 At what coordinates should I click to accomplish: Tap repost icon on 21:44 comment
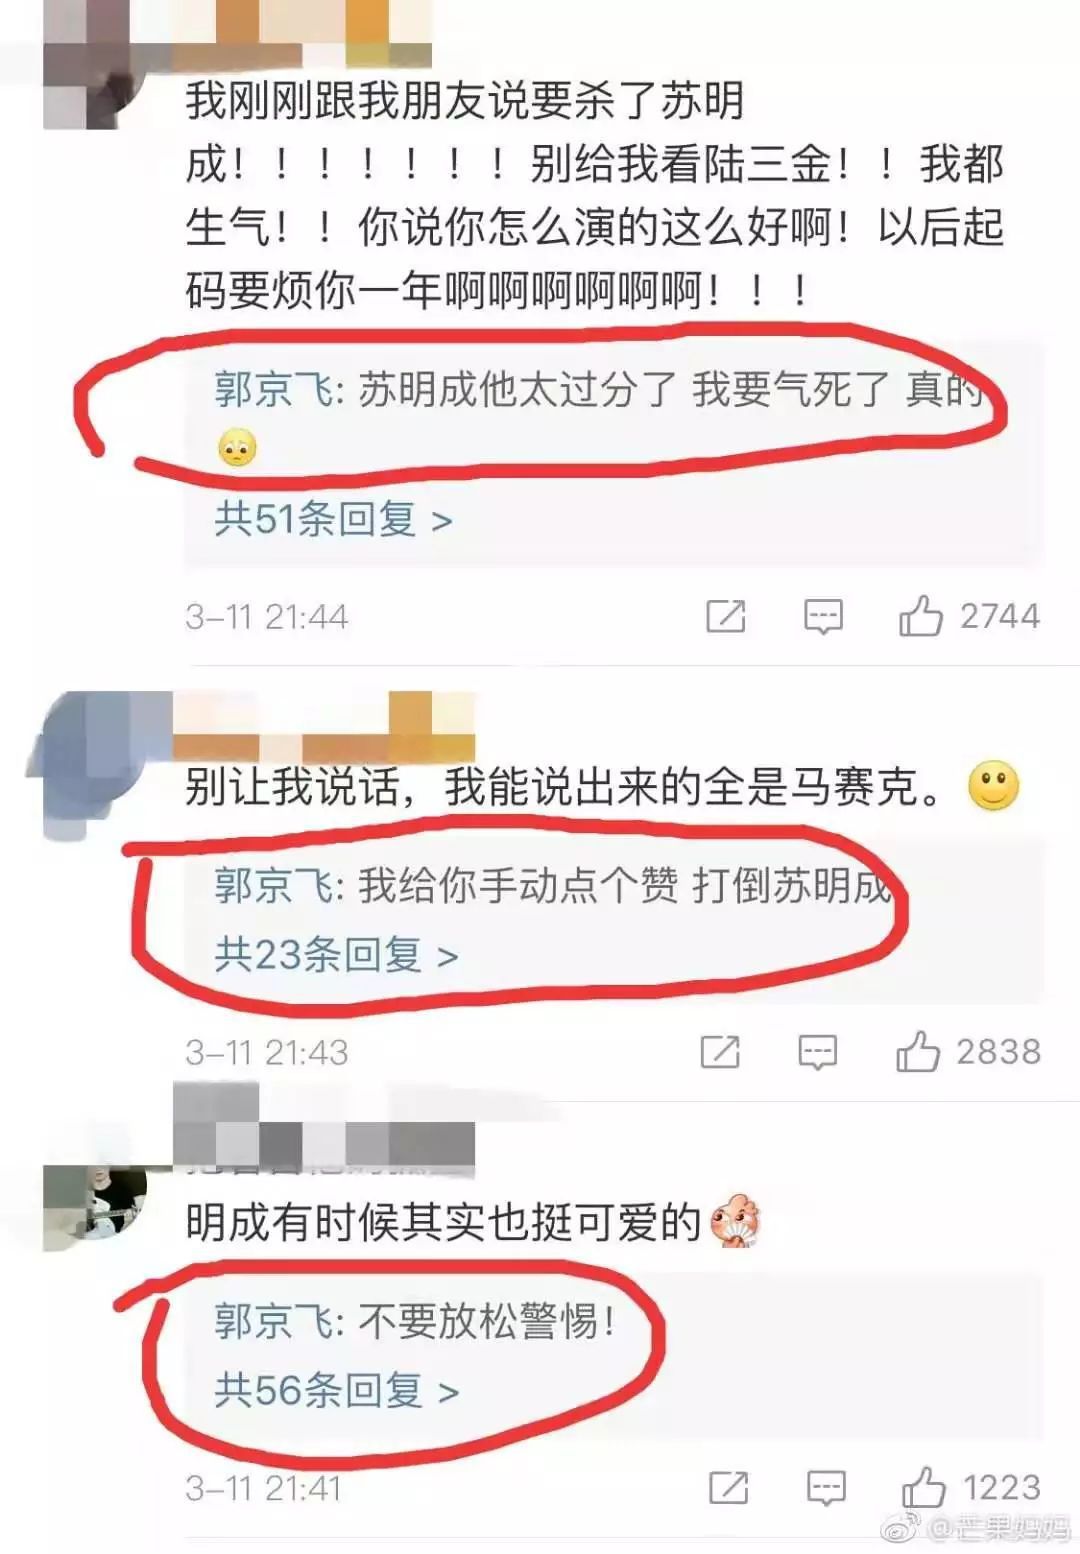click(x=726, y=616)
